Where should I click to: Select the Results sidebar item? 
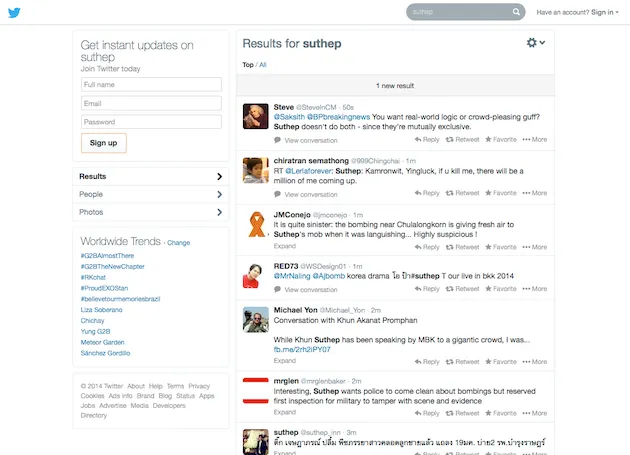coord(151,176)
